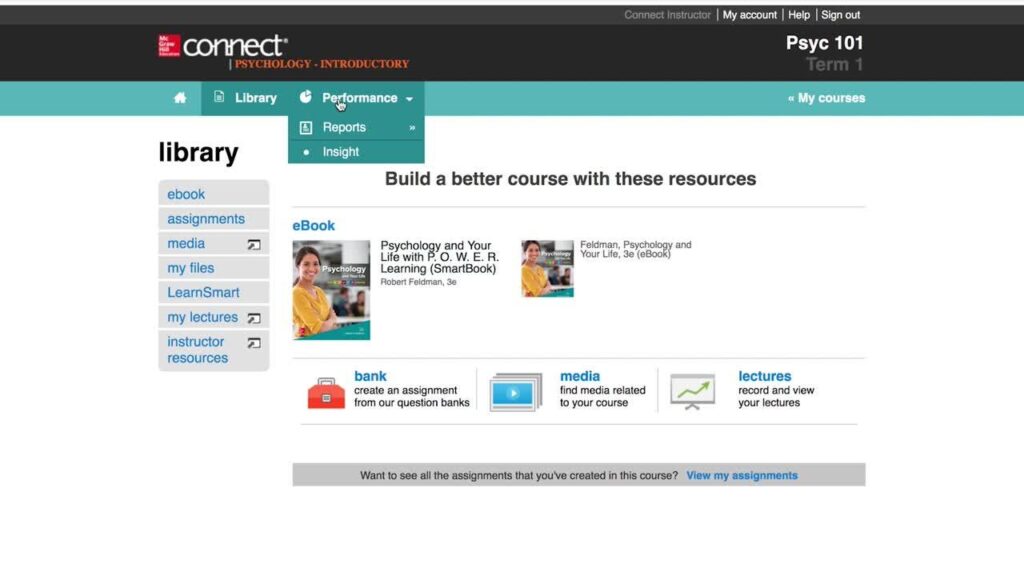1024x576 pixels.
Task: Click Sign out in the top bar
Action: [840, 15]
